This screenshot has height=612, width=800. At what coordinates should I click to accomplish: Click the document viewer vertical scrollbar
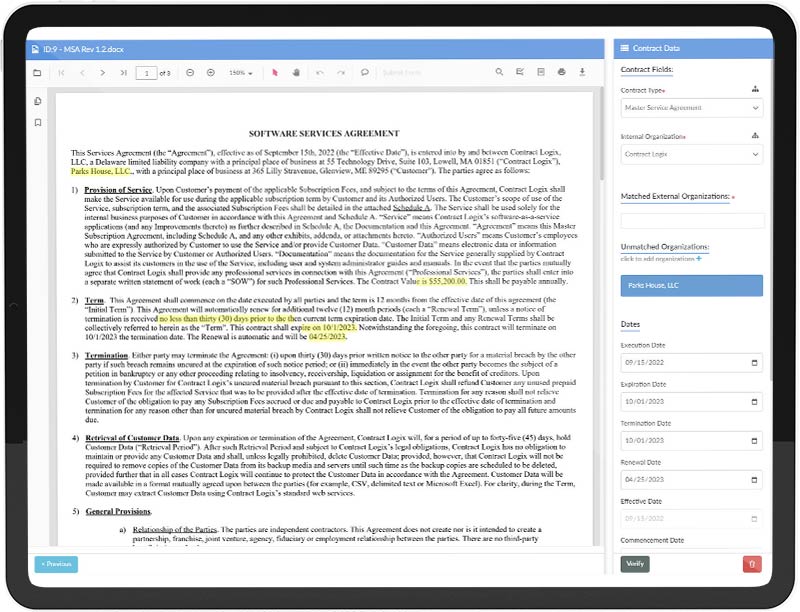point(602,134)
